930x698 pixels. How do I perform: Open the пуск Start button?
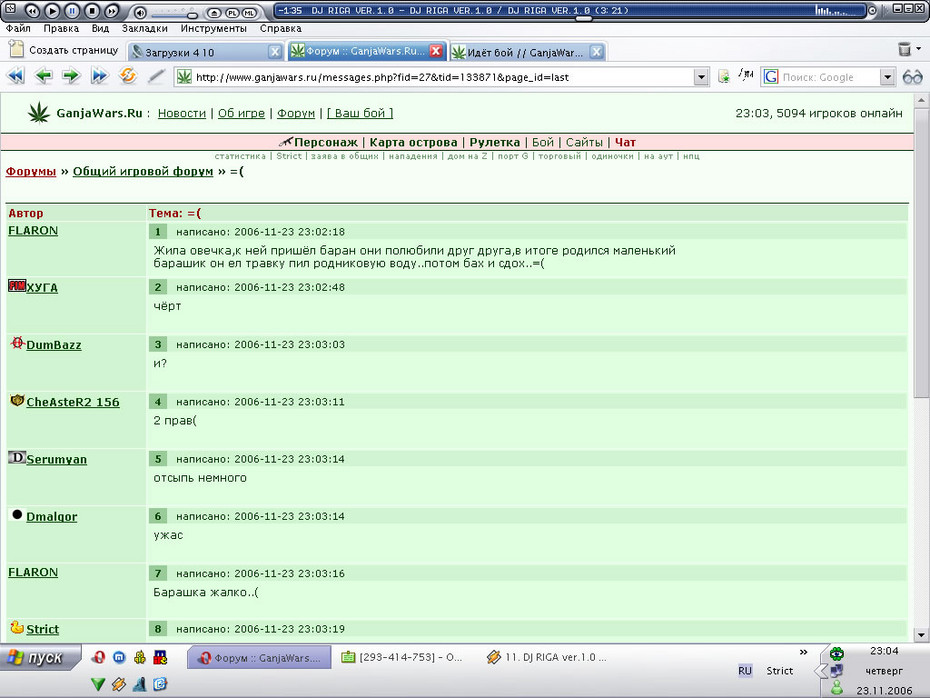[x=39, y=658]
